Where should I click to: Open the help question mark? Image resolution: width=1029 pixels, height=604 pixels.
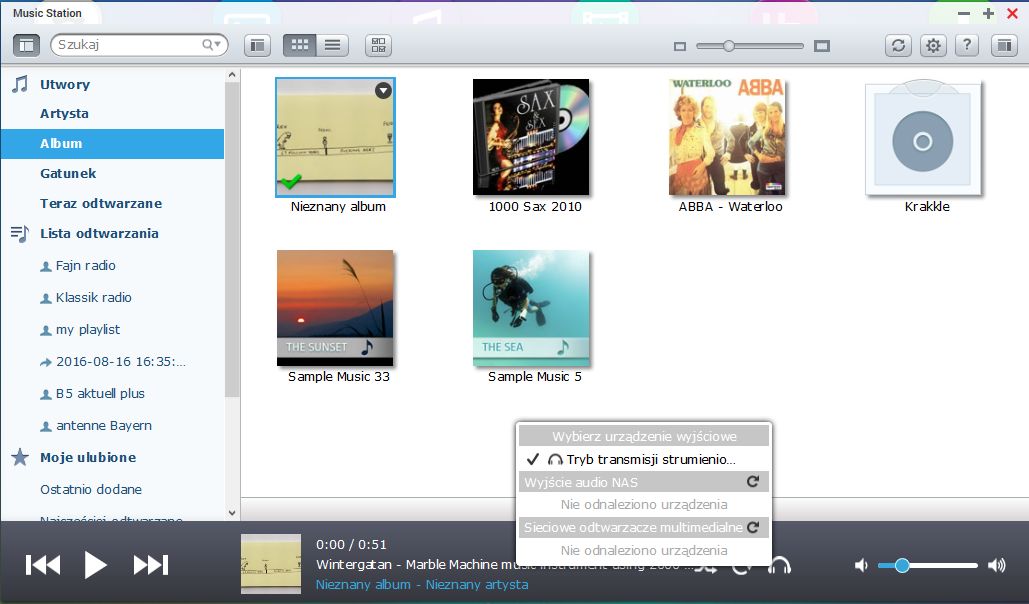(967, 45)
